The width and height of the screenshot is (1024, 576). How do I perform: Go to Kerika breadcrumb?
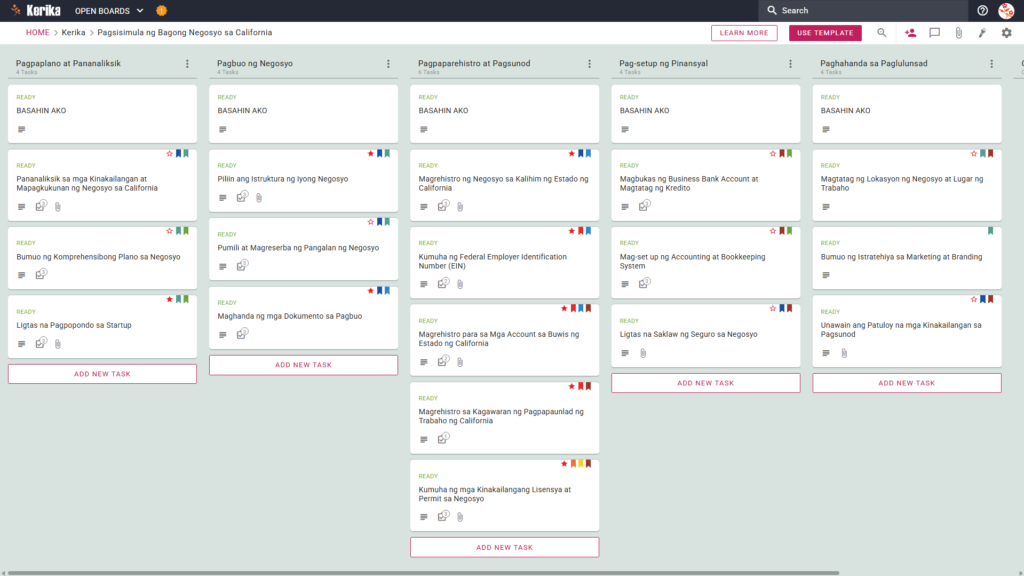pos(73,33)
